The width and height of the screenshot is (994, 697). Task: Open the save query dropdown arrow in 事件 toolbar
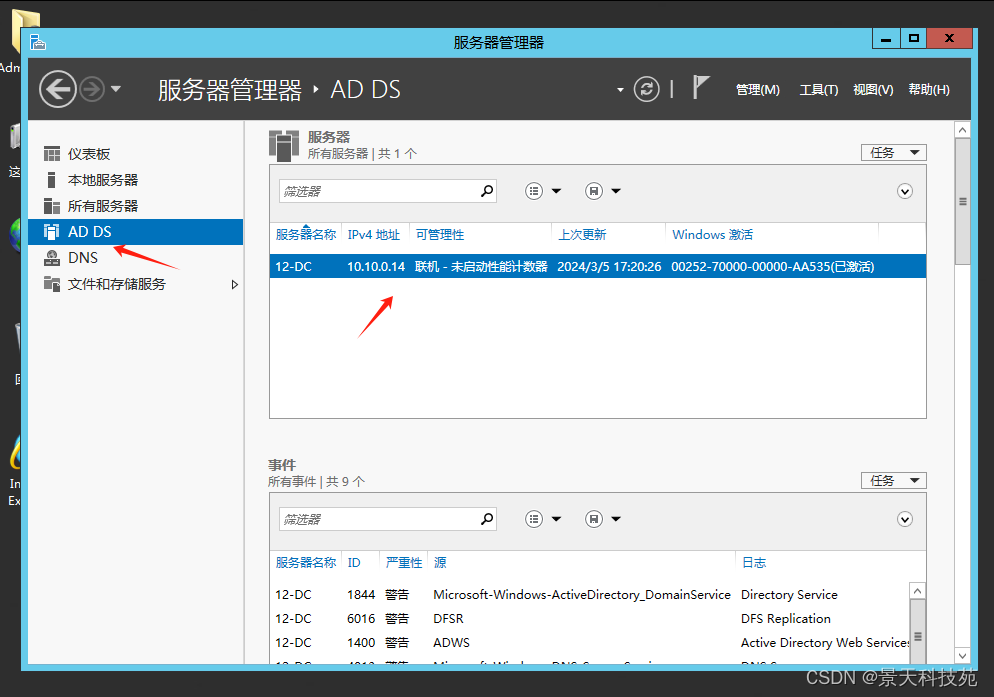coord(616,519)
